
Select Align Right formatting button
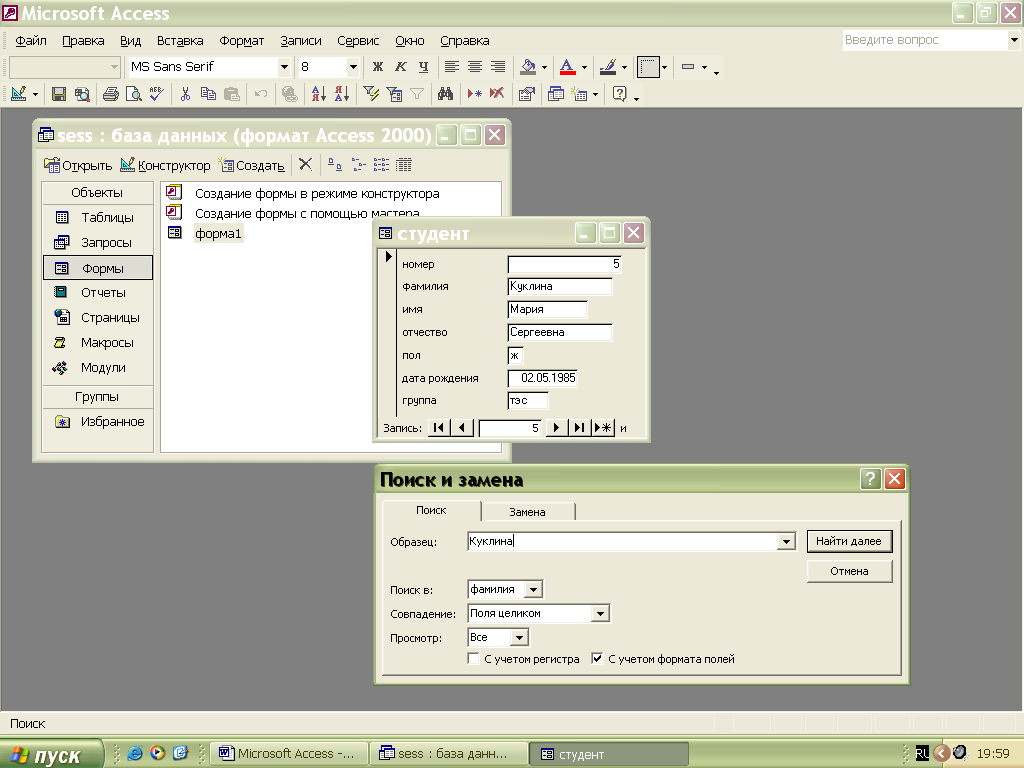tap(498, 67)
